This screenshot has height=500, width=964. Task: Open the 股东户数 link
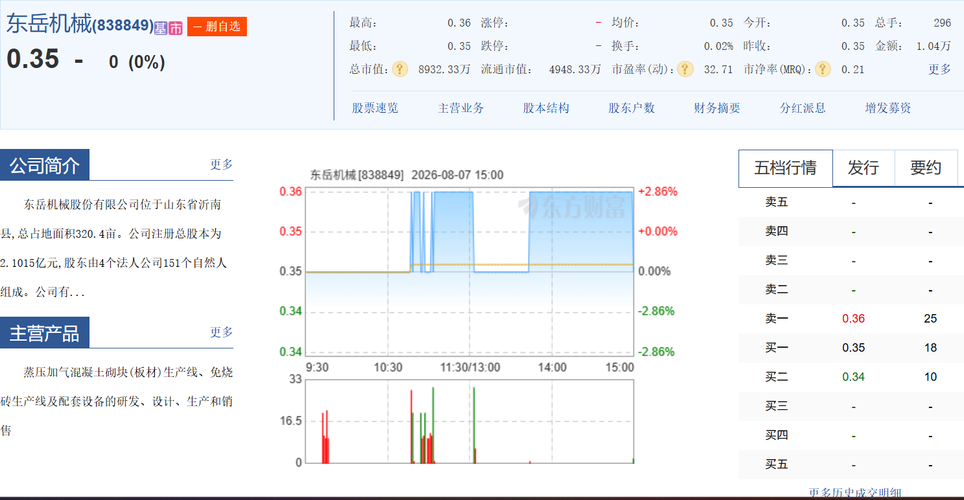pos(631,108)
